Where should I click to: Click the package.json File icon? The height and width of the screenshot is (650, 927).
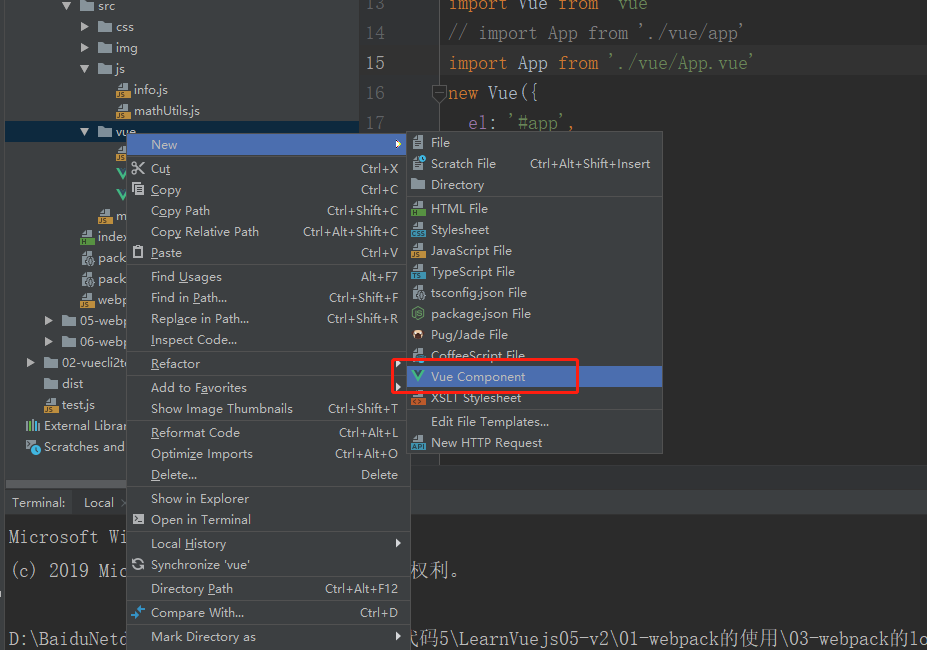point(418,313)
